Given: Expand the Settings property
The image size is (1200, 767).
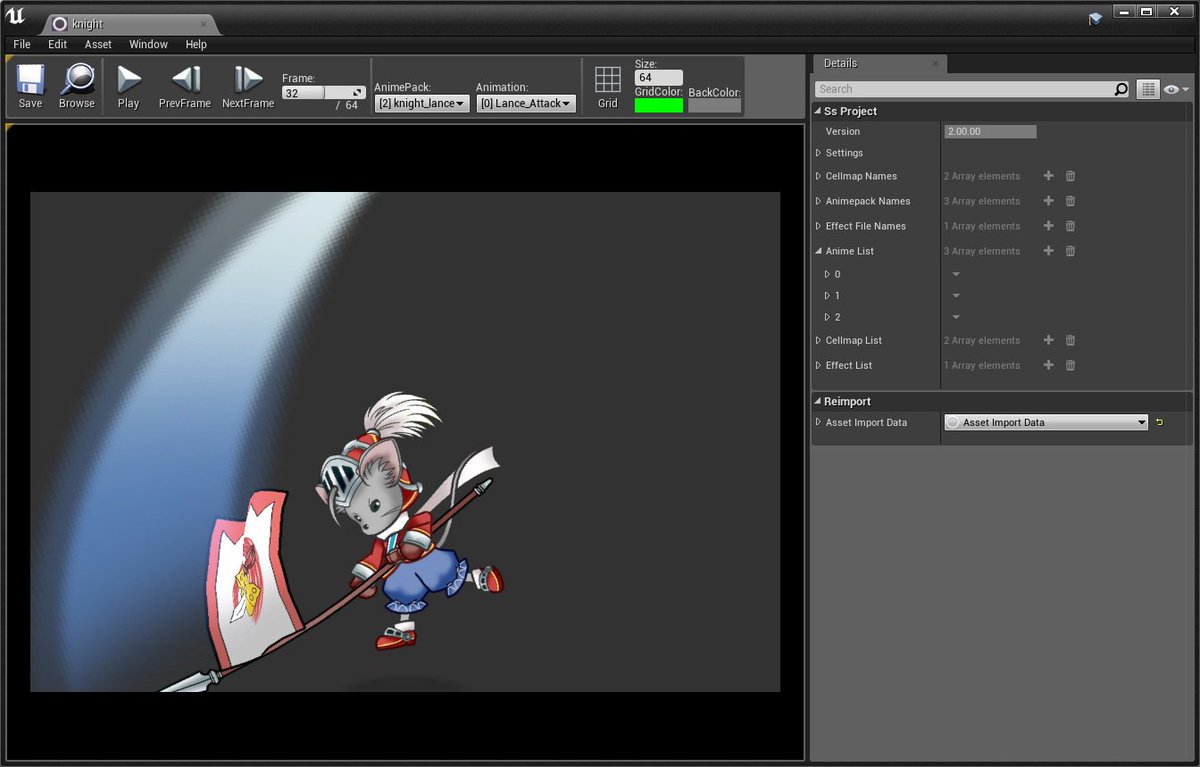Looking at the screenshot, I should tap(818, 153).
